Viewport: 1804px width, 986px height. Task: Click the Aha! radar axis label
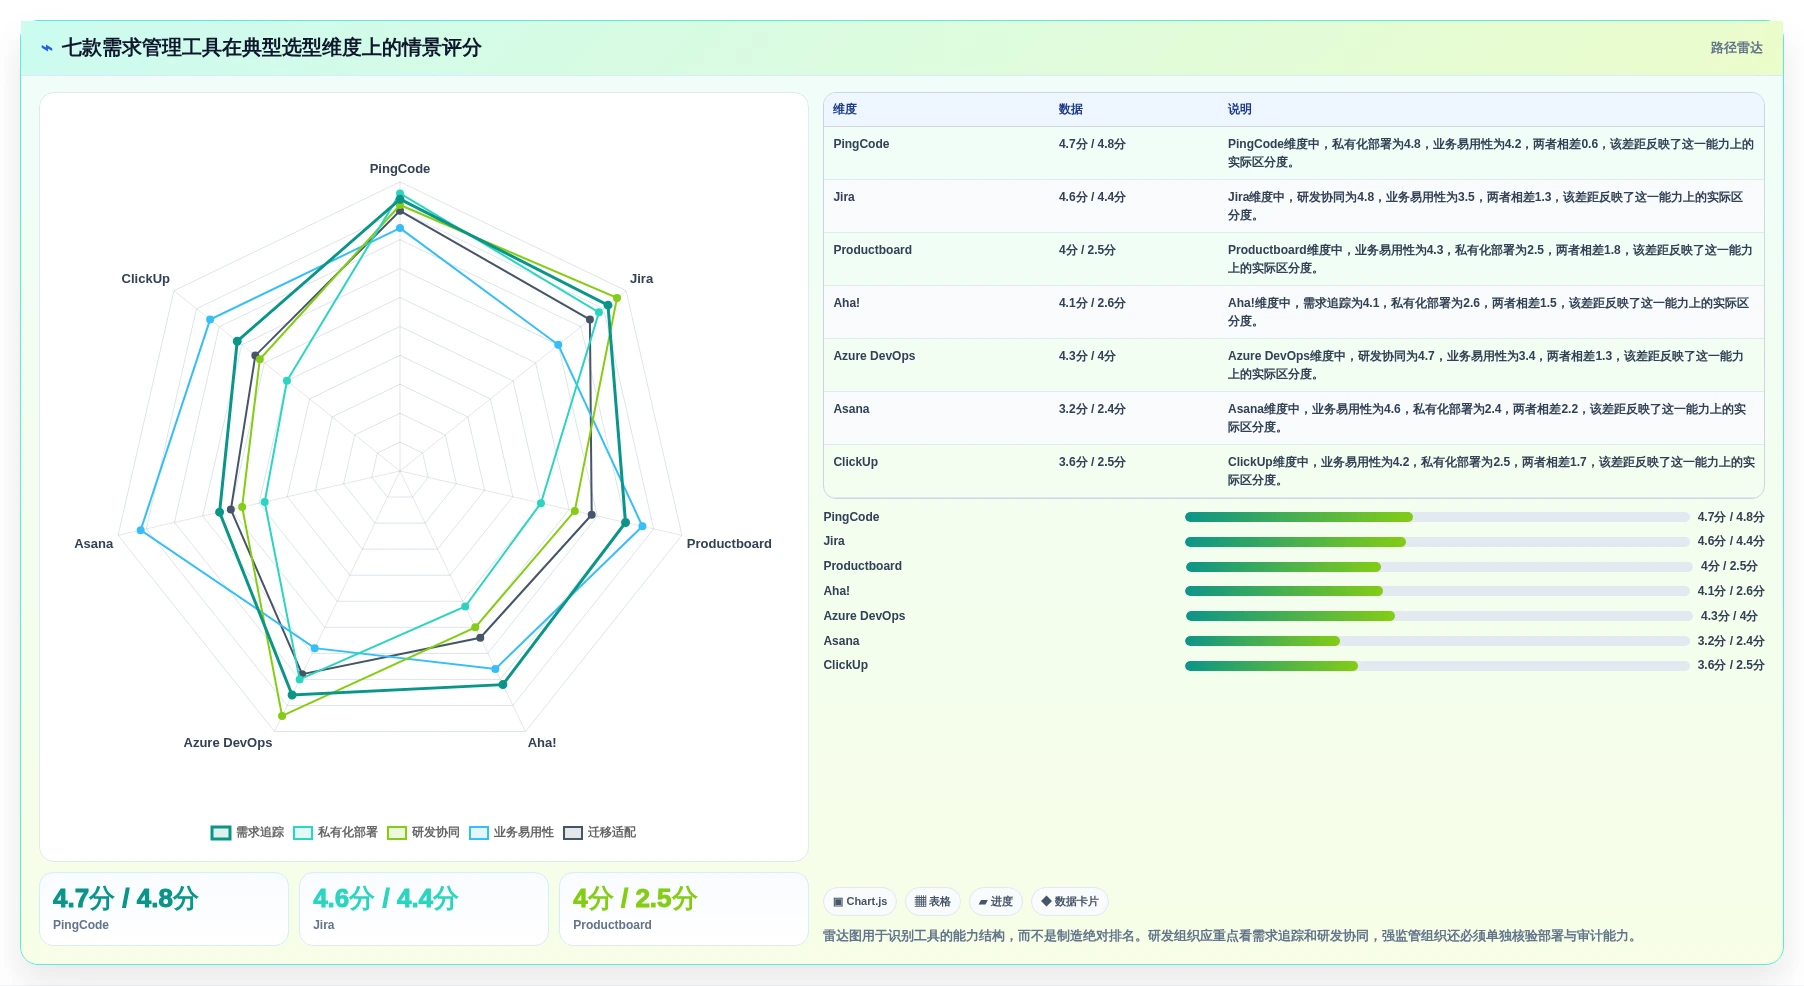click(x=542, y=743)
